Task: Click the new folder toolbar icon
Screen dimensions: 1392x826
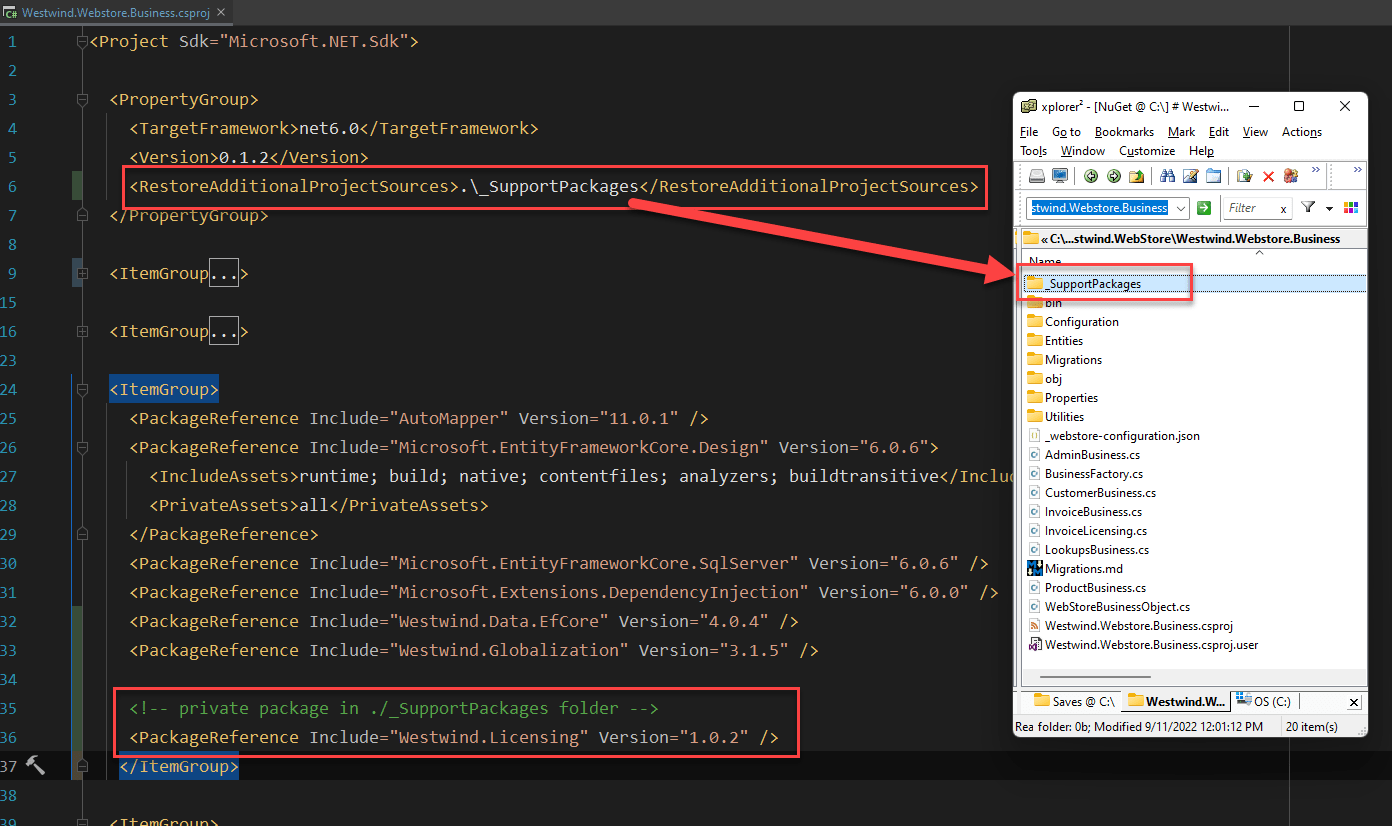Action: (1213, 177)
